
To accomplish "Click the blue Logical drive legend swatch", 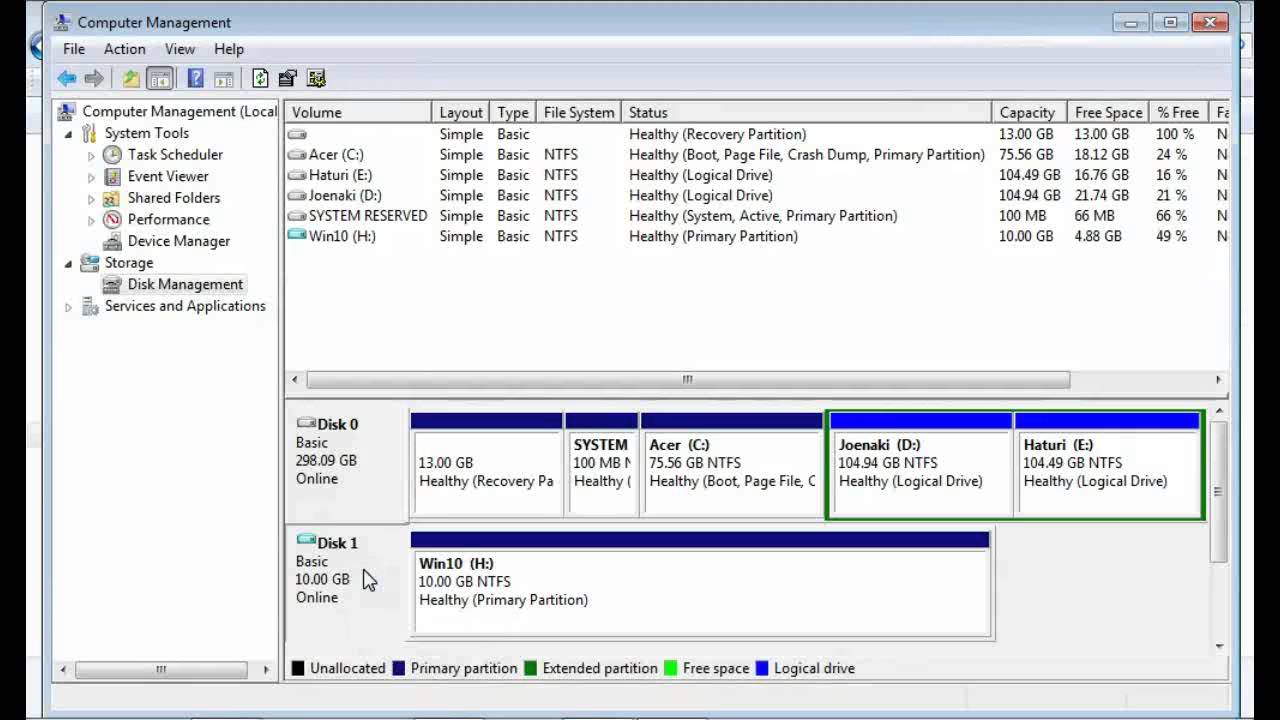I will coord(762,668).
